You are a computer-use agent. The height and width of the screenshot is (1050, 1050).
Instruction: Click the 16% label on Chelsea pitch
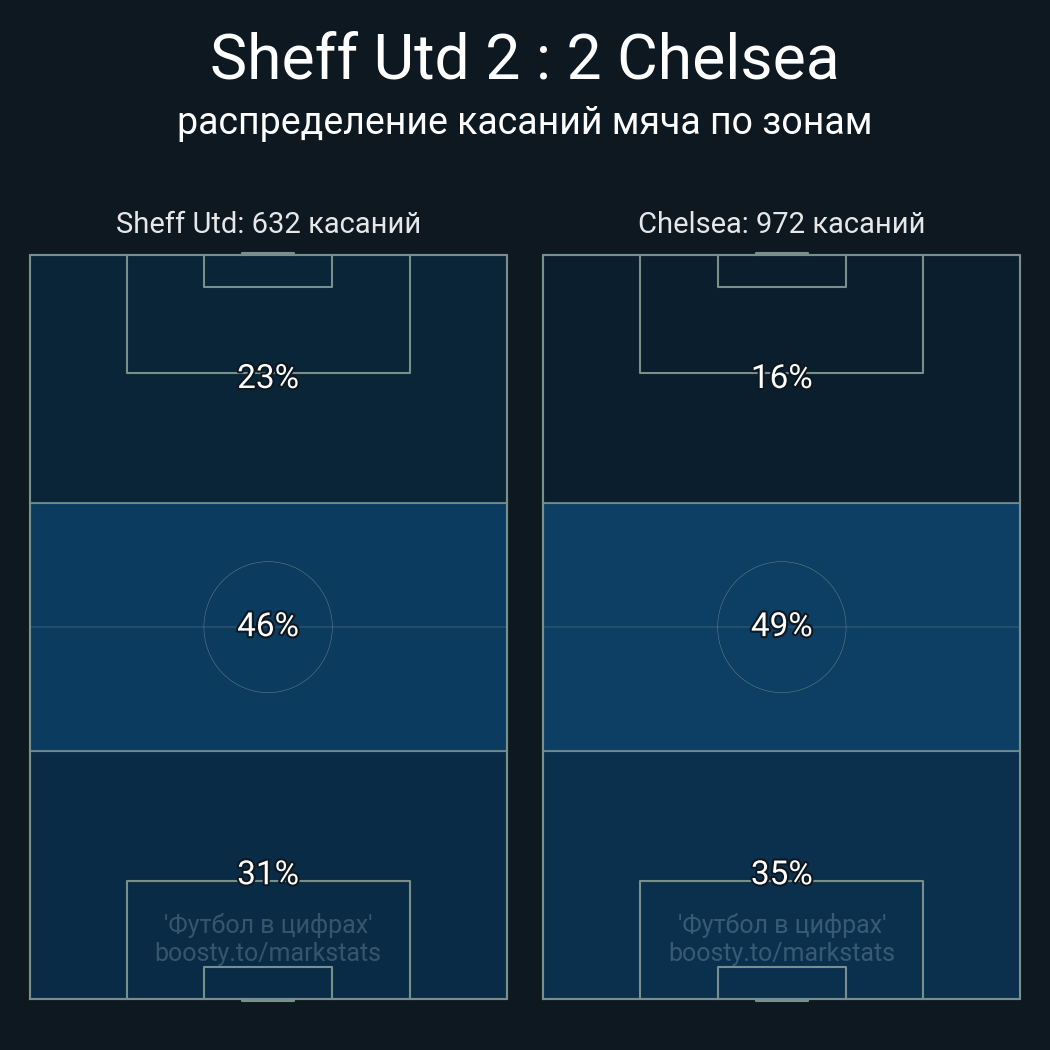781,377
